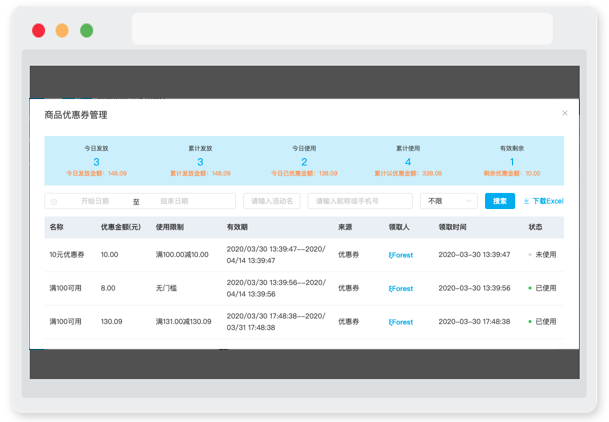Click the 2020-03-30 13:39:47 claim time
Viewport: 609px width, 422px height.
point(474,255)
